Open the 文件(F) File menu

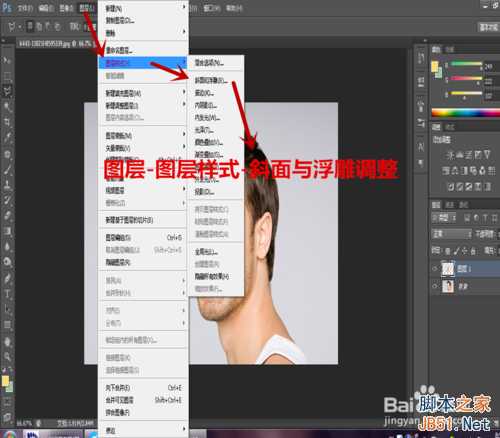pos(25,8)
